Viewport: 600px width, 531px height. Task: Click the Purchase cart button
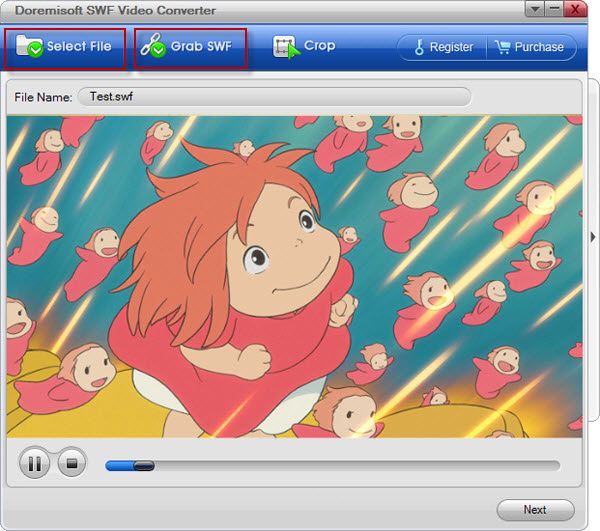(x=531, y=47)
